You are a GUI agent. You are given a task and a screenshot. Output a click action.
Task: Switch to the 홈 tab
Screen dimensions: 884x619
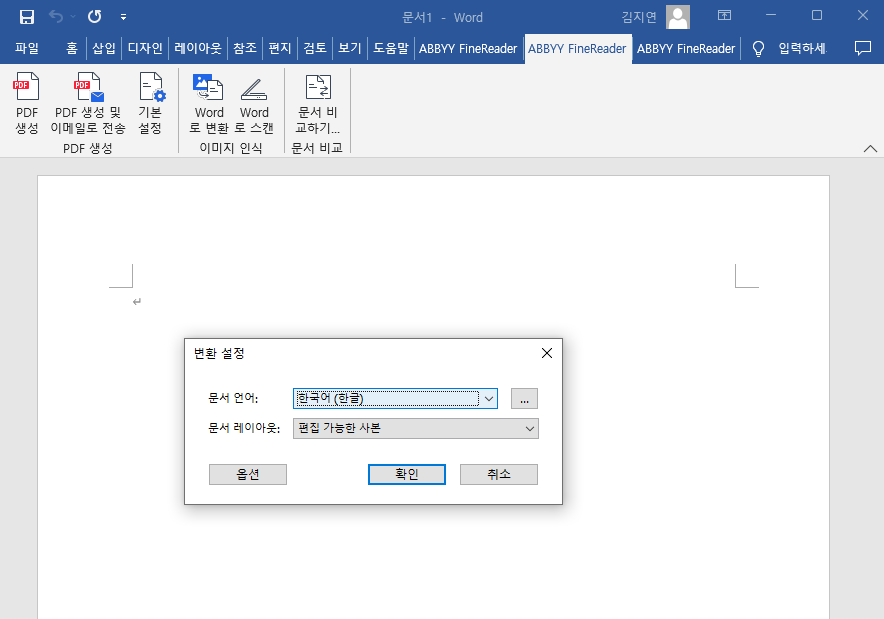pyautogui.click(x=72, y=48)
